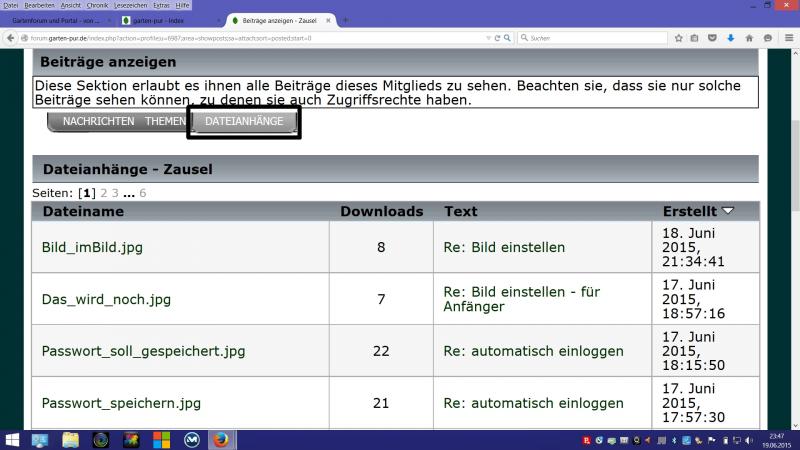Open the Pocket icon in toolbar

pyautogui.click(x=712, y=38)
